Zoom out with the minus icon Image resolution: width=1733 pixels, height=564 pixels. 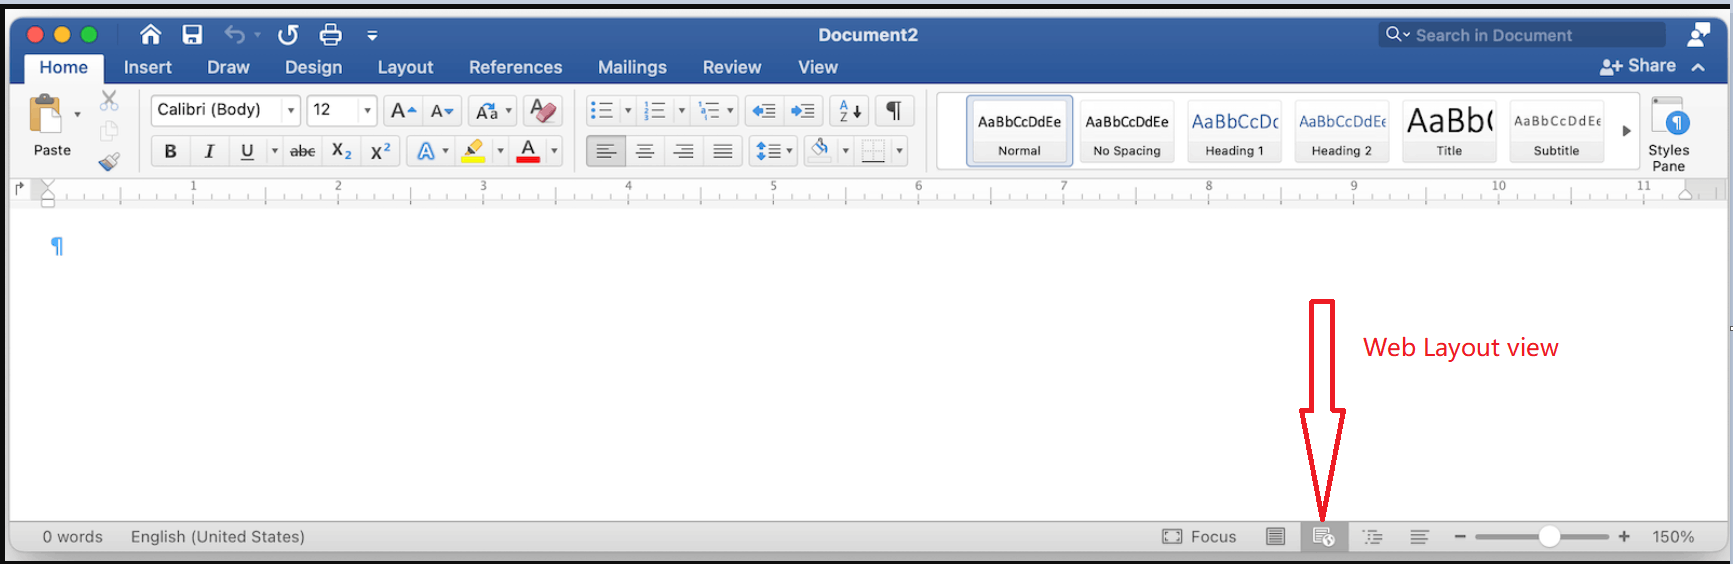pyautogui.click(x=1460, y=537)
